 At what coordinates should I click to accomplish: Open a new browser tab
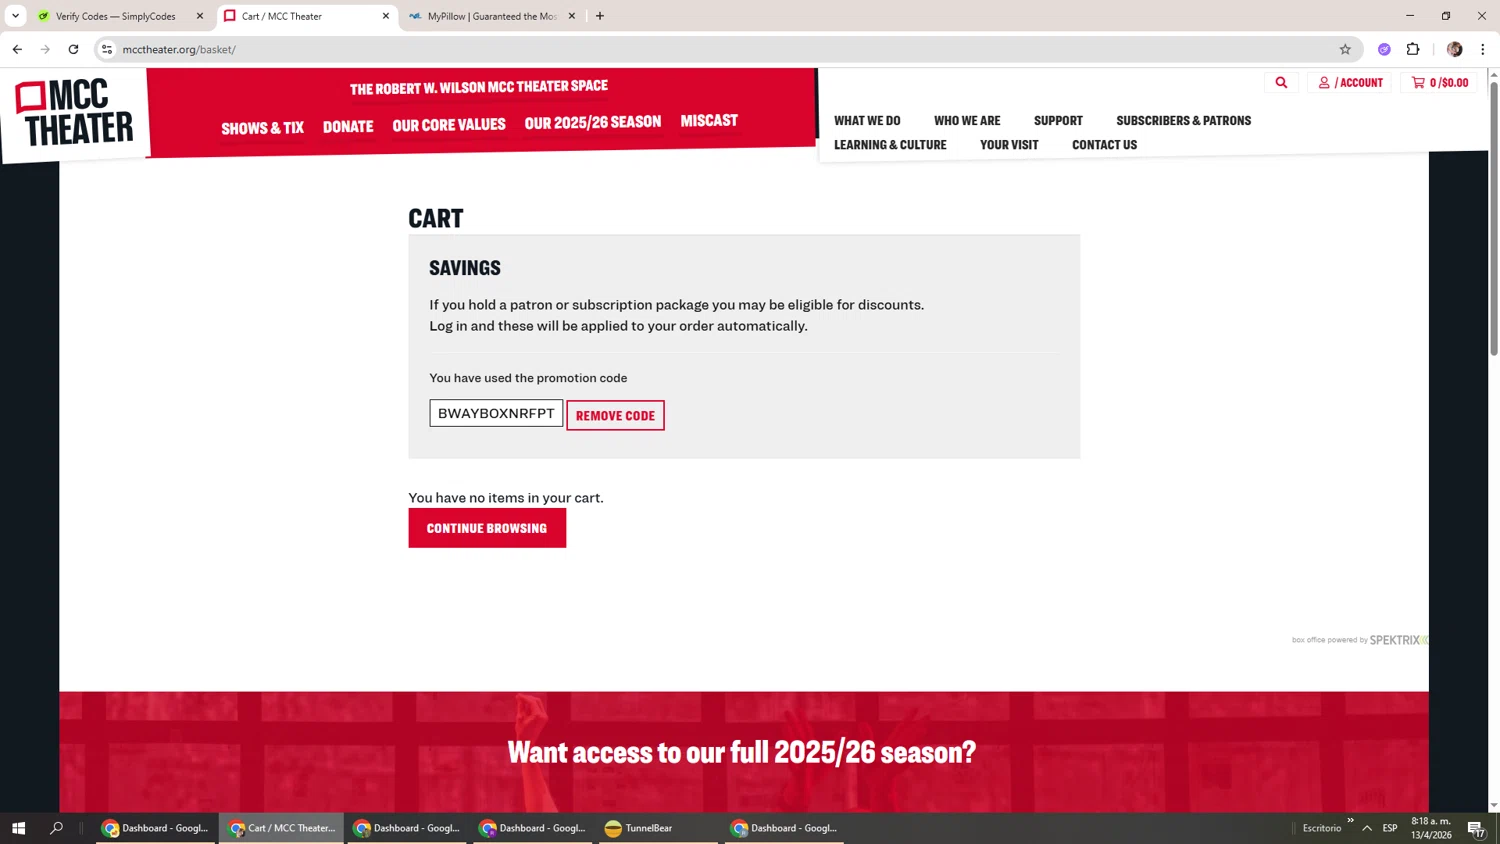point(600,16)
